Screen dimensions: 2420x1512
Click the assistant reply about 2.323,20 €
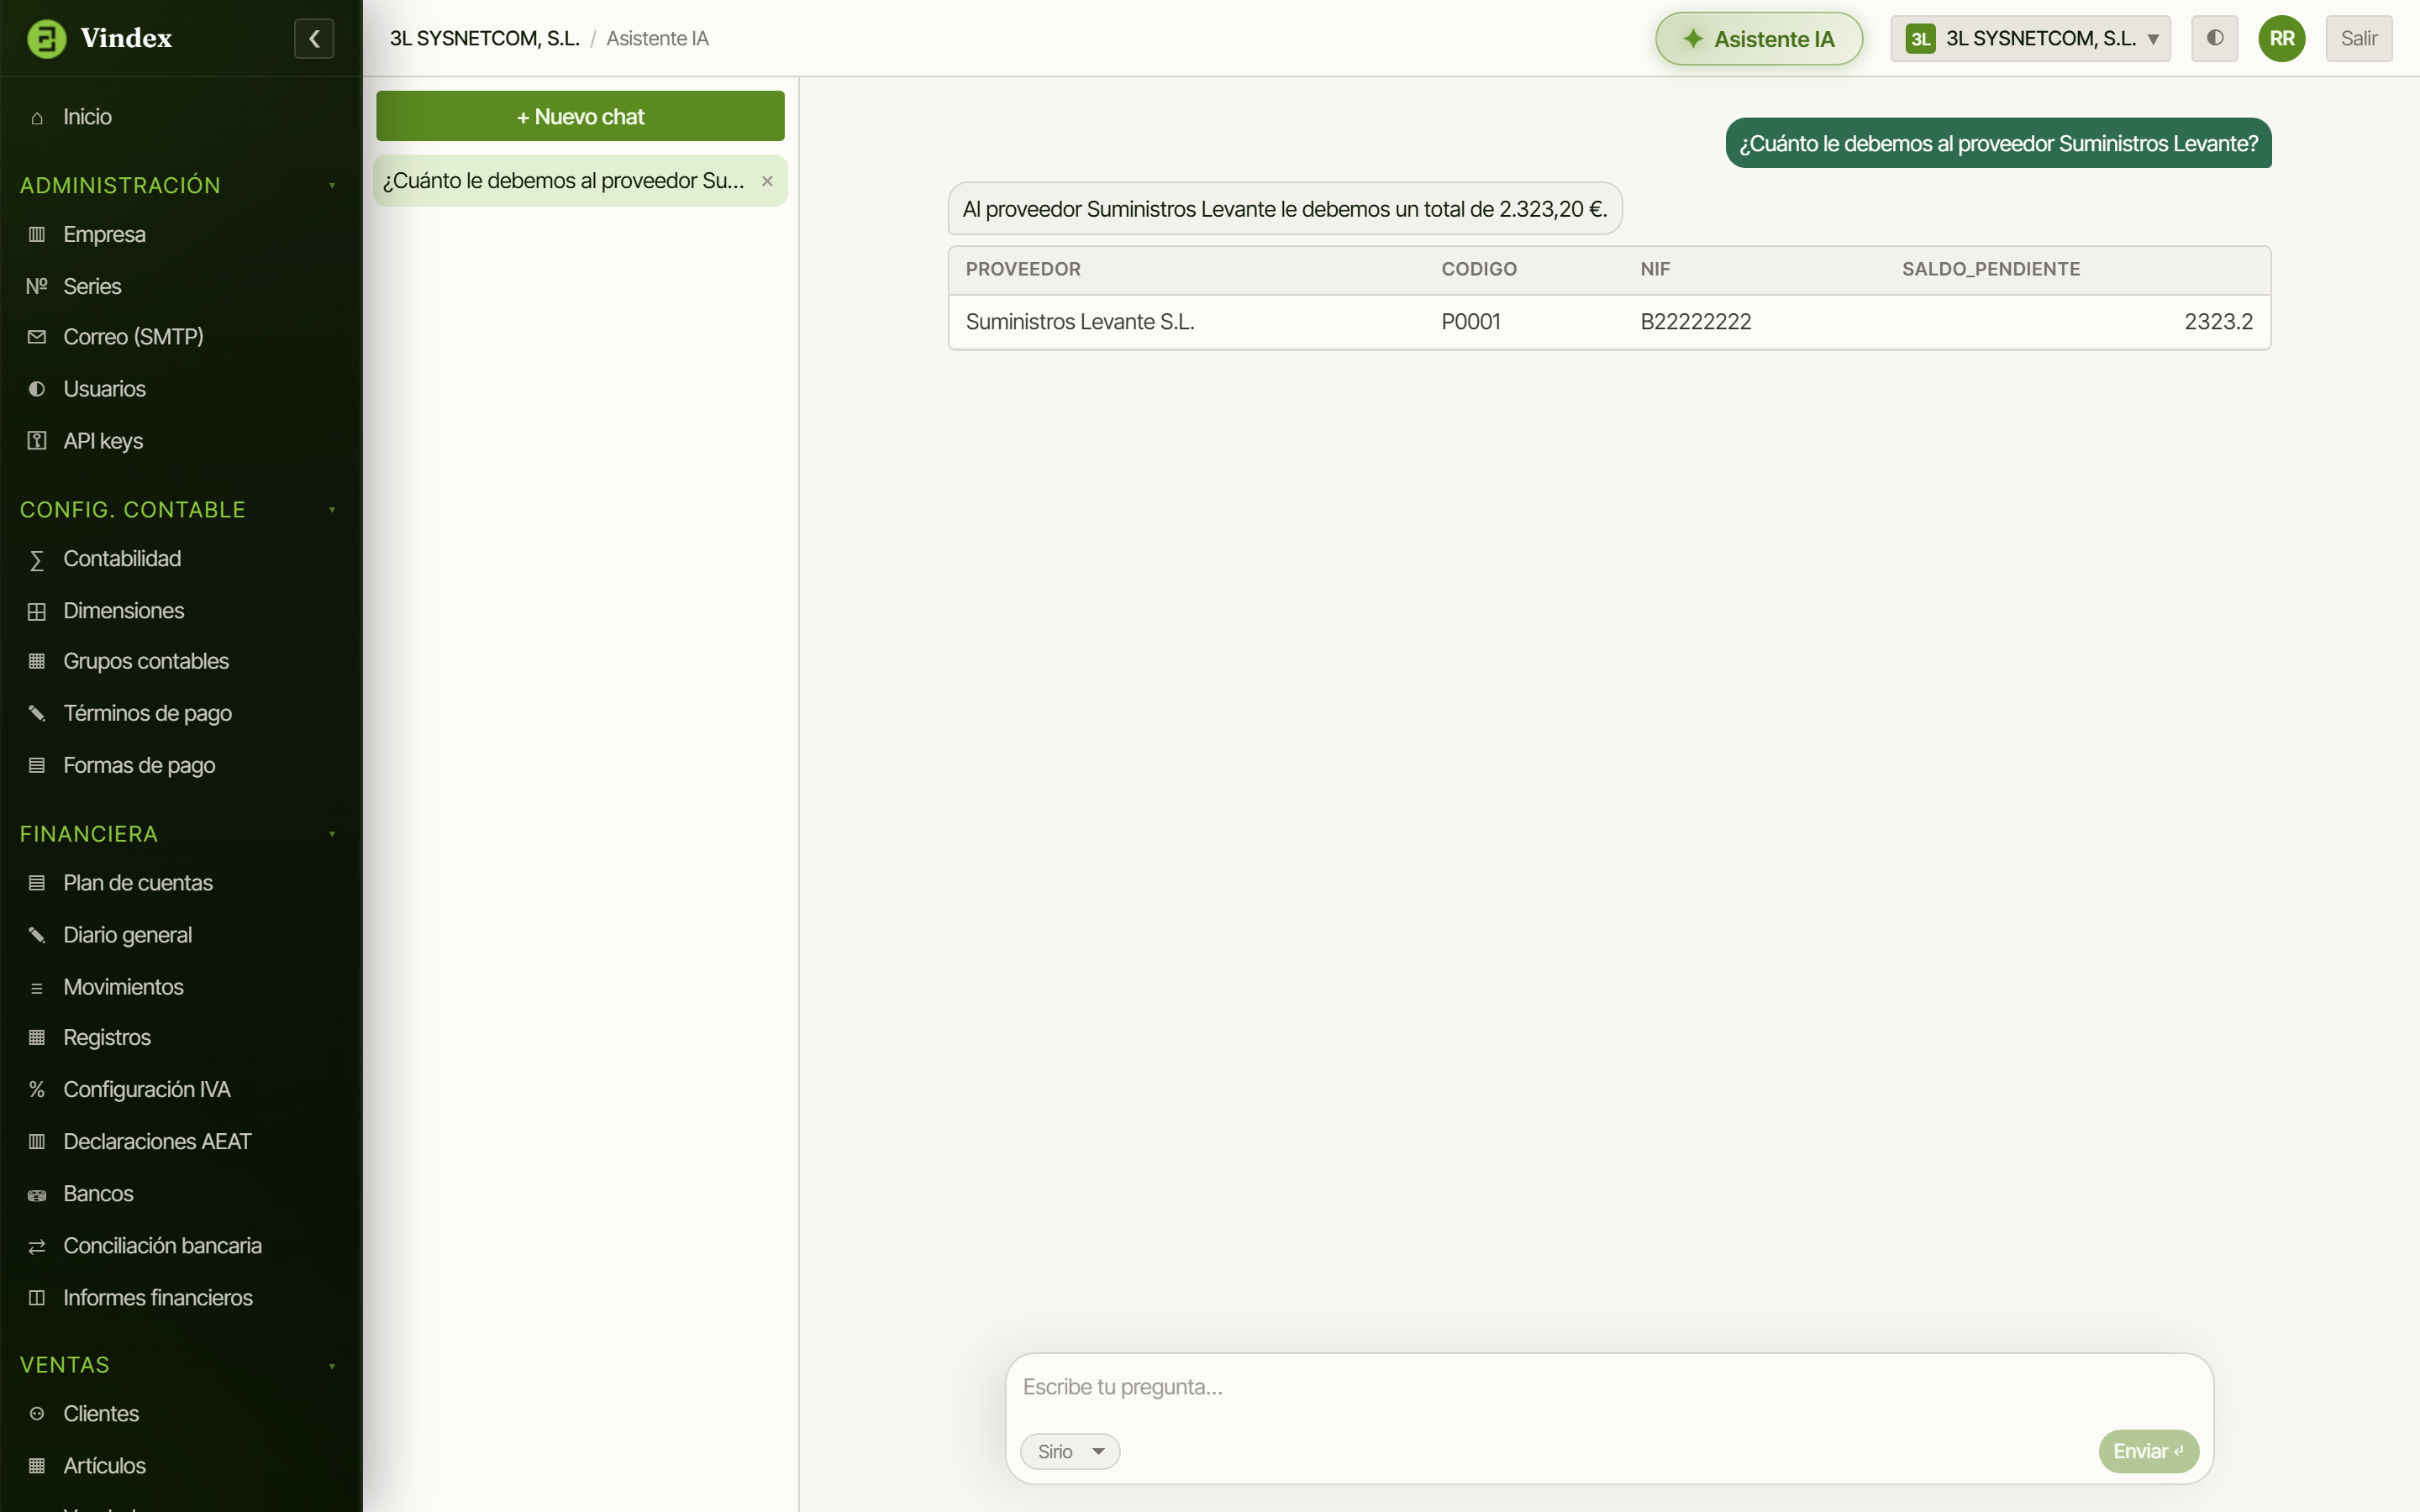pos(1284,209)
